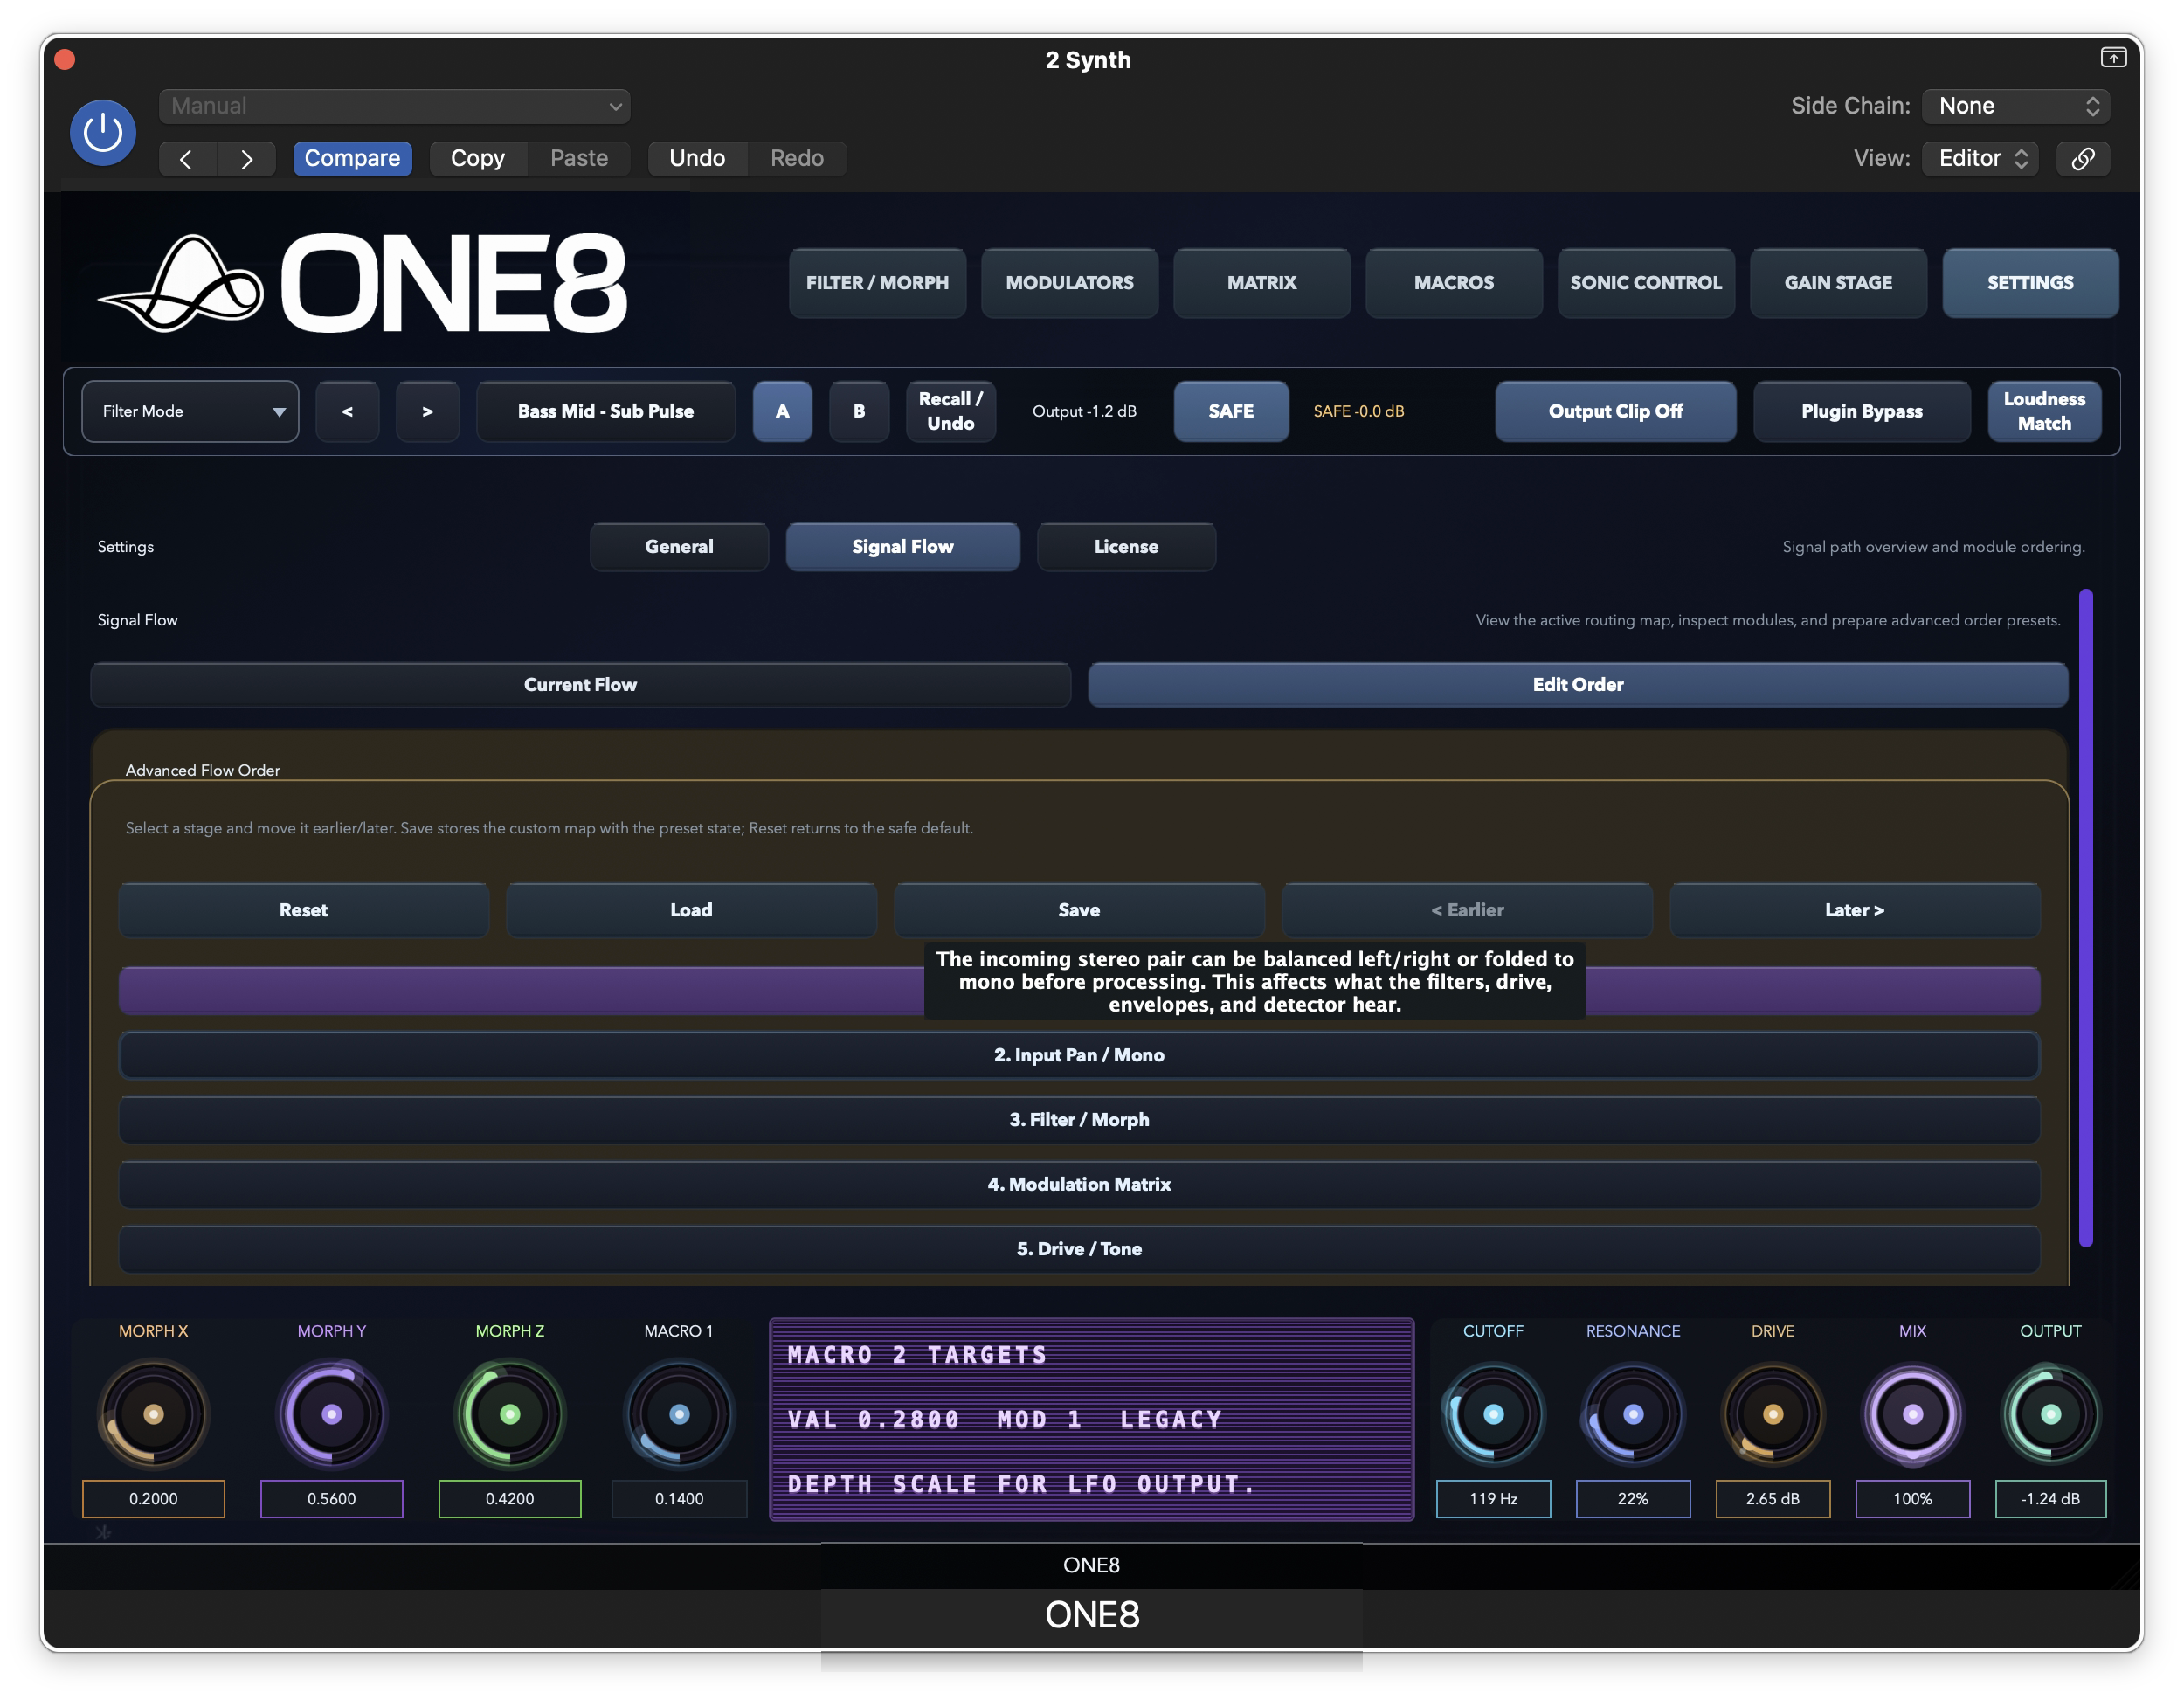
Task: Show the Current Flow view
Action: coord(580,685)
